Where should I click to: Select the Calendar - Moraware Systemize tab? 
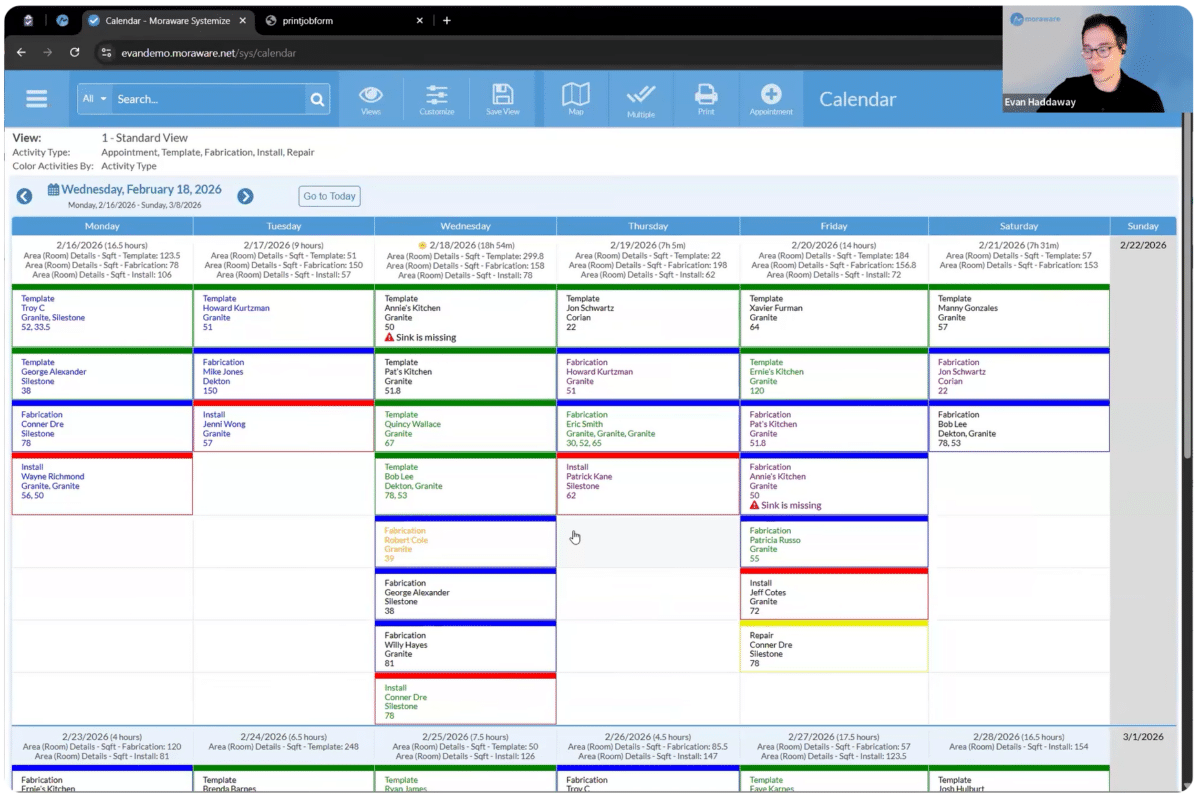pyautogui.click(x=165, y=20)
